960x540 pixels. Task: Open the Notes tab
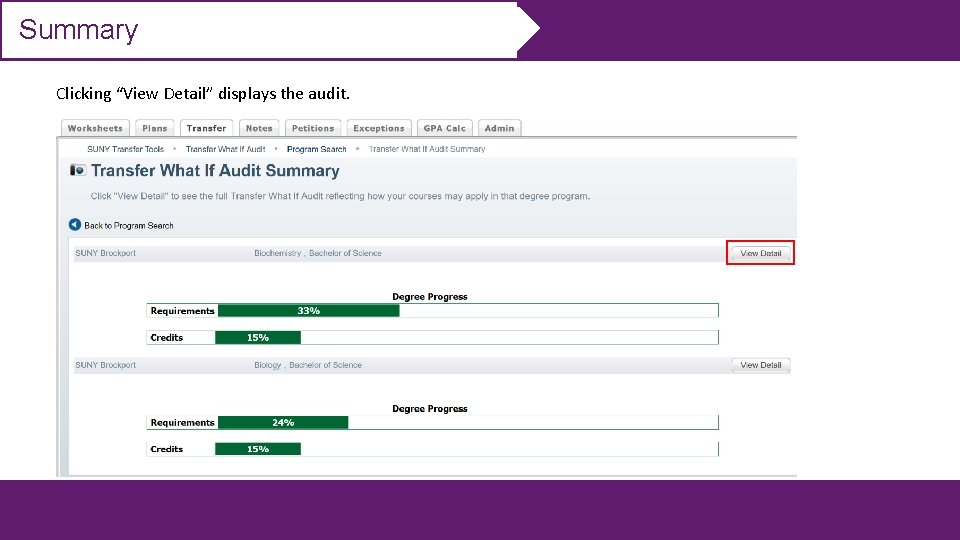coord(259,128)
